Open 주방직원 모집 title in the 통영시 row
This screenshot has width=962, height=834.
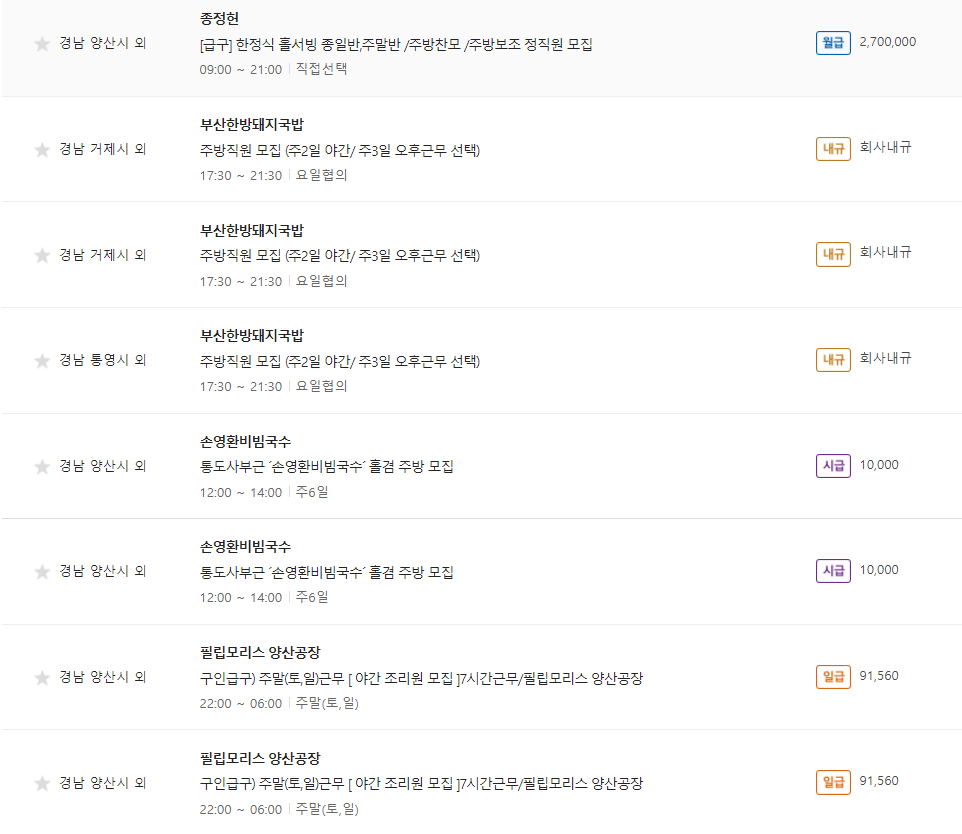click(x=339, y=361)
